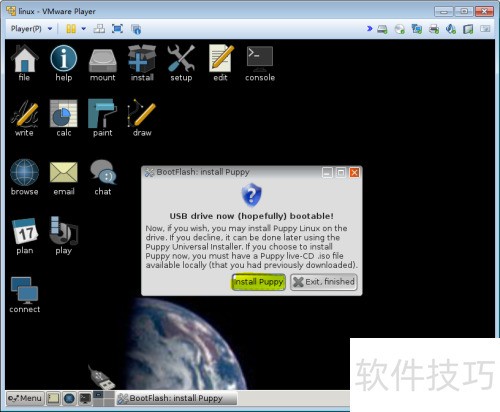Expand the power options dropdown arrow

[x=84, y=29]
